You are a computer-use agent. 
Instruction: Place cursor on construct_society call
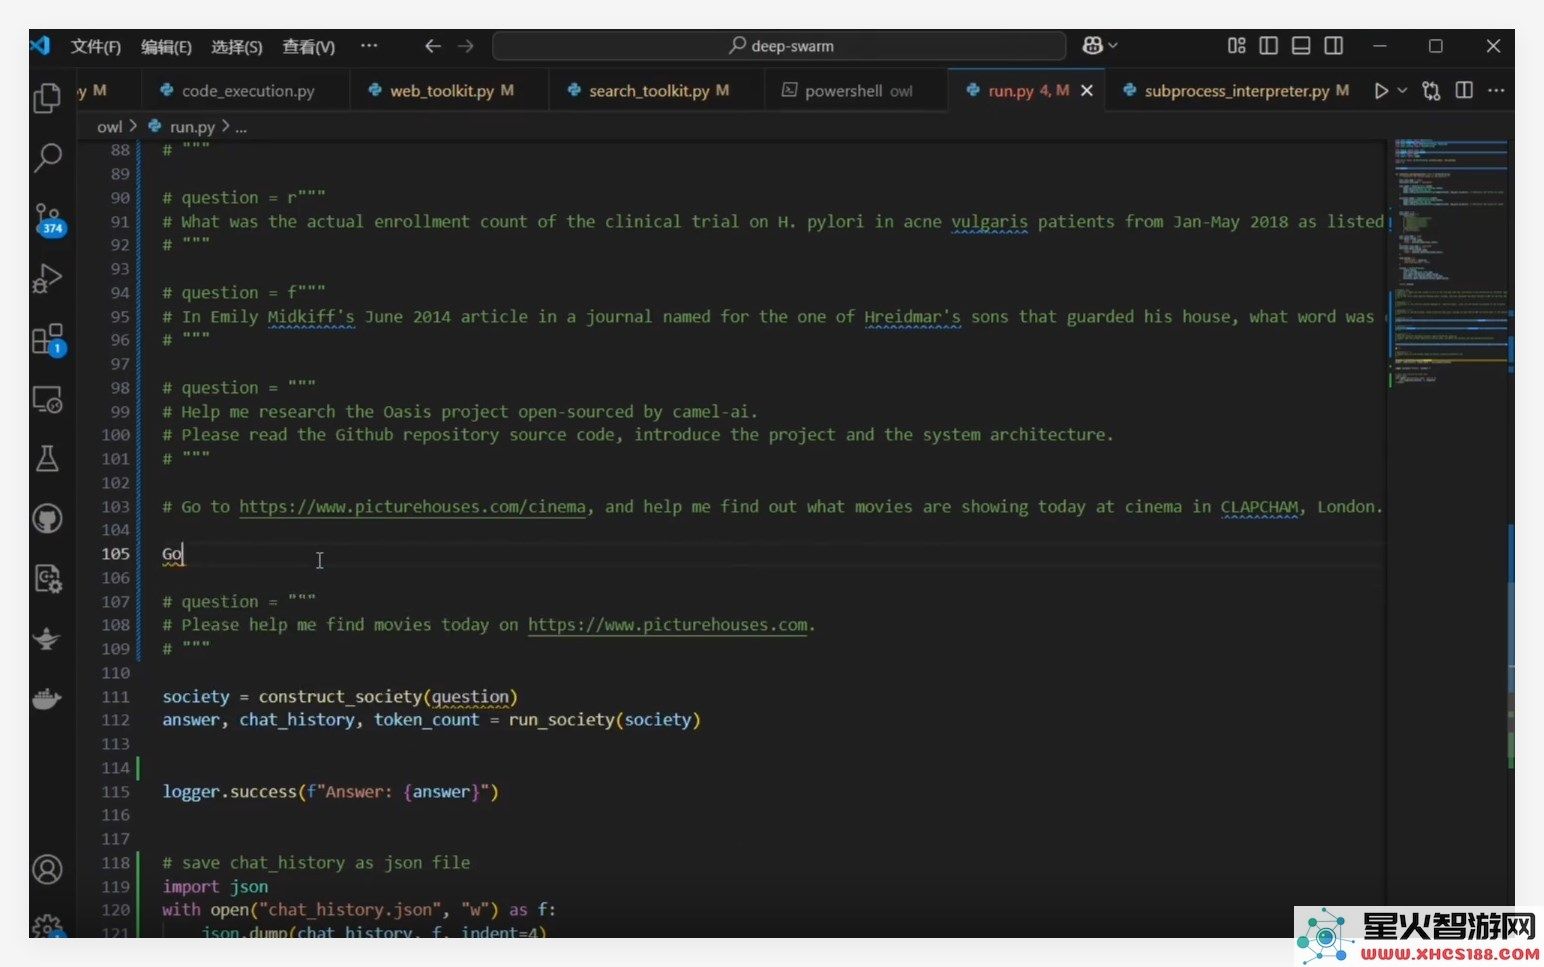tap(340, 697)
